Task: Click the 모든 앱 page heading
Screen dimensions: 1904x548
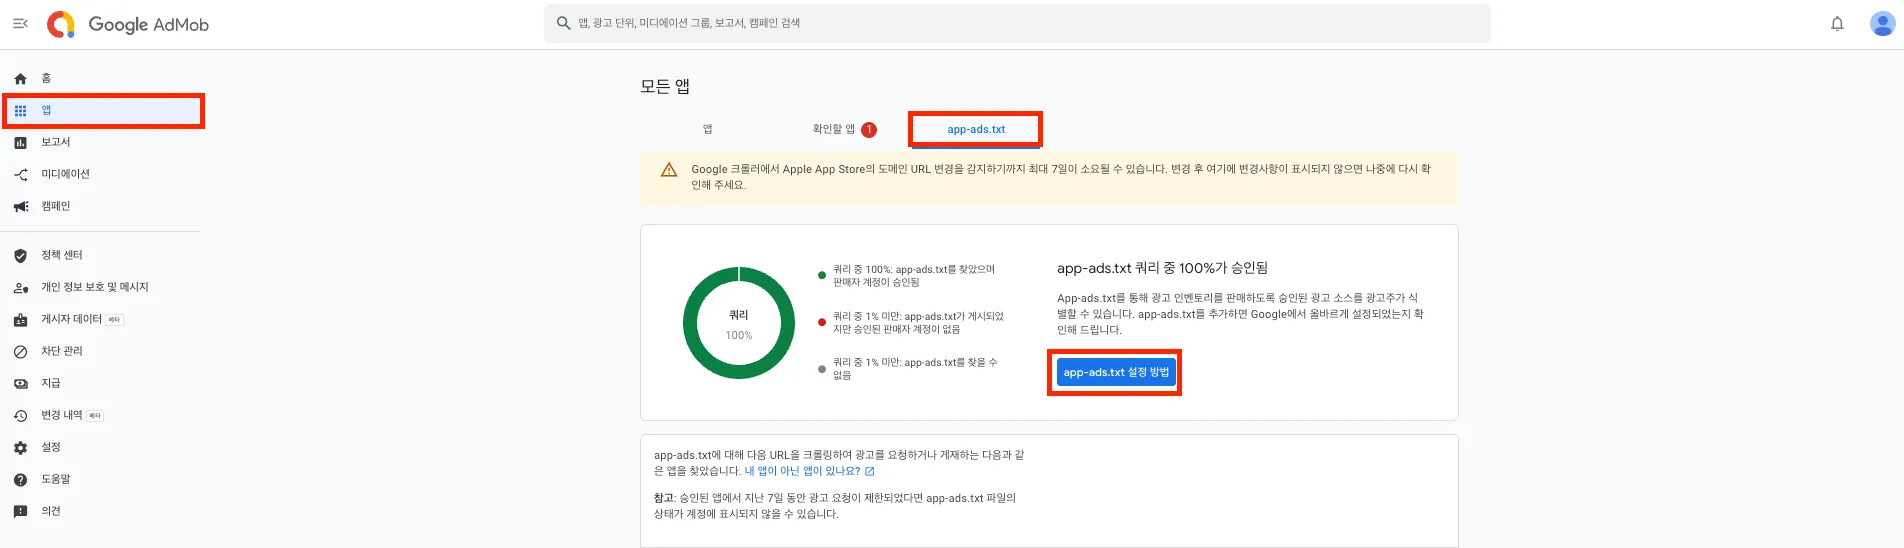Action: point(665,87)
